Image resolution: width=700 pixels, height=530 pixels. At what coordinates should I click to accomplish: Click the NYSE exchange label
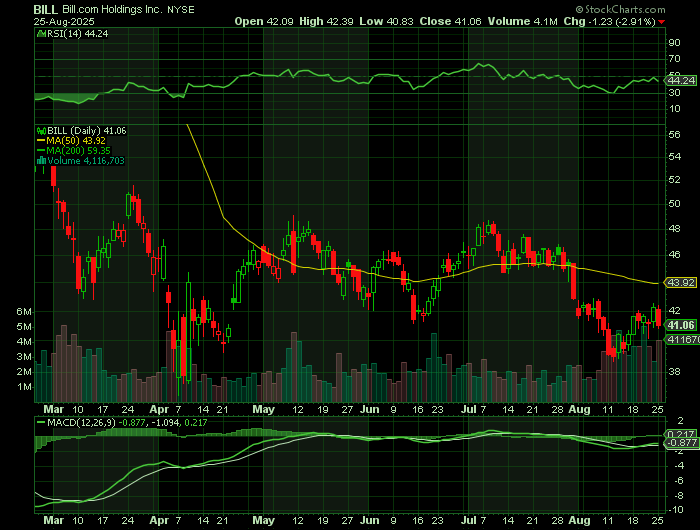click(x=181, y=10)
